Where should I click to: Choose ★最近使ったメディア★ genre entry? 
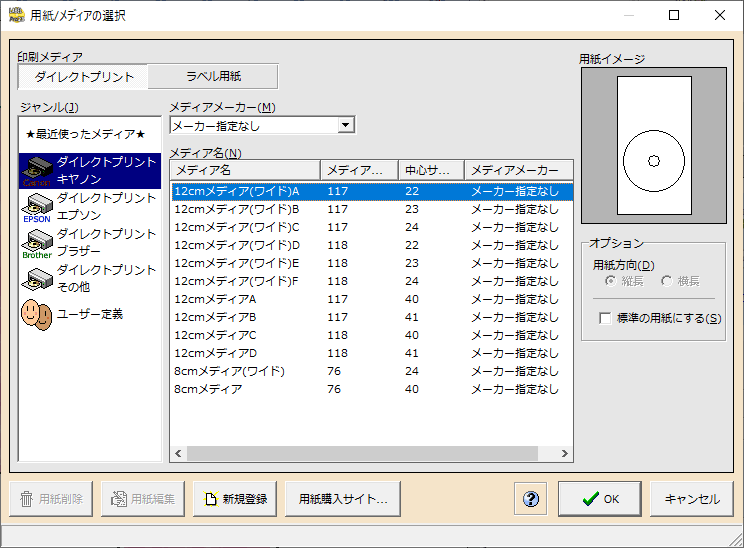coord(85,134)
